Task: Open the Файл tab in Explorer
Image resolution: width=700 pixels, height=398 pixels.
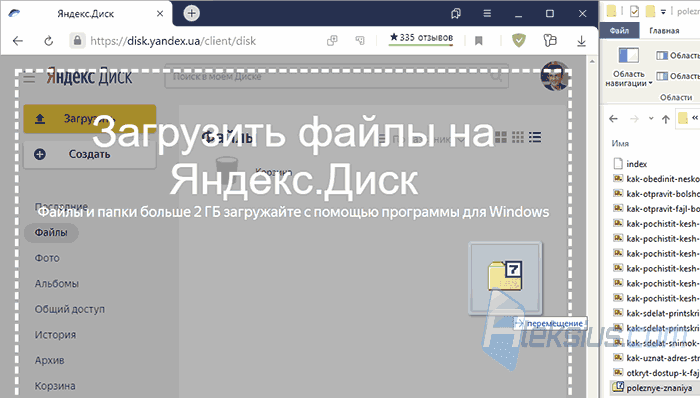Action: 619,30
